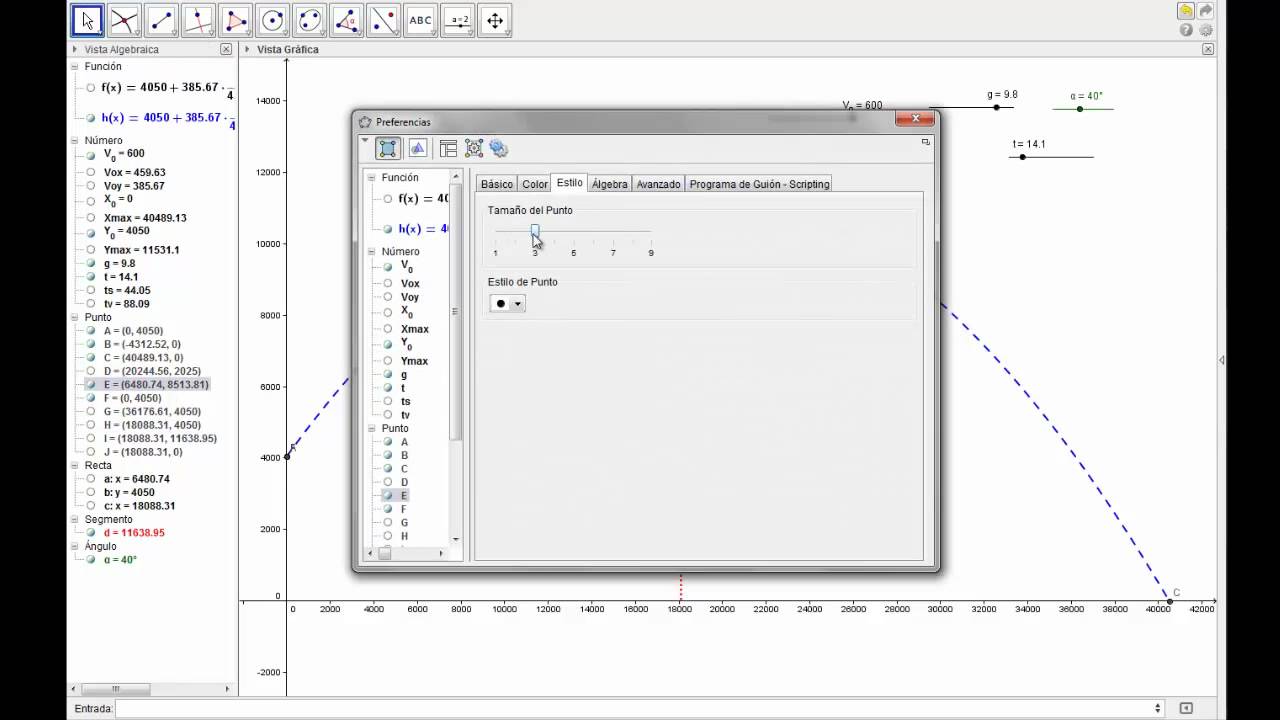The width and height of the screenshot is (1280, 720).
Task: Toggle visibility of Xmax = 40489.13
Action: click(x=91, y=218)
